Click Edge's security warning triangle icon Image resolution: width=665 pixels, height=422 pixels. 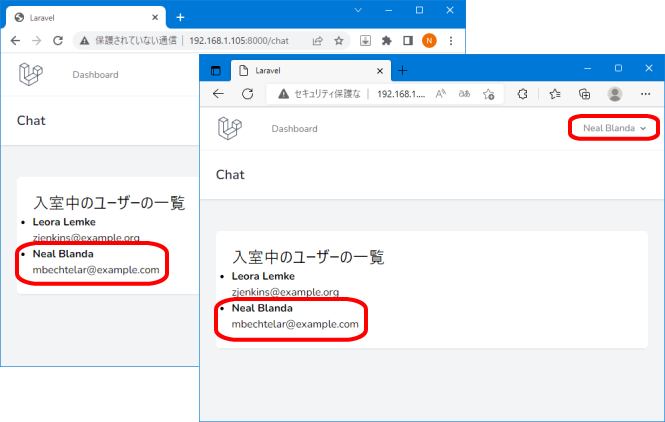click(x=283, y=94)
